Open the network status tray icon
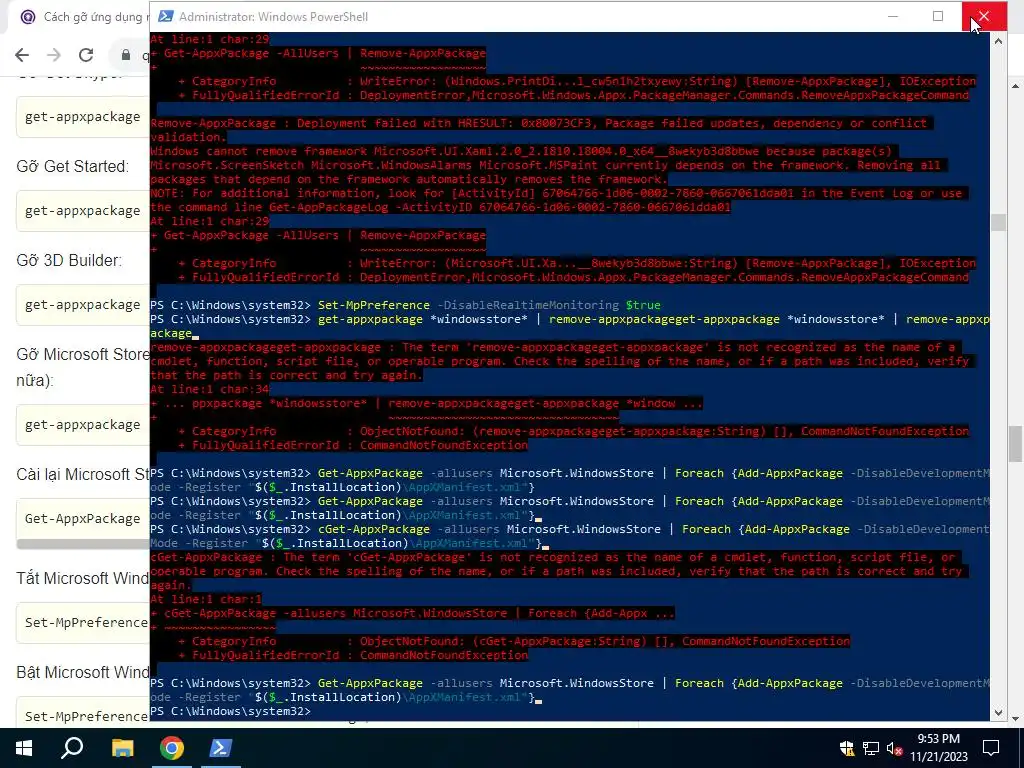This screenshot has height=768, width=1024. [x=871, y=748]
